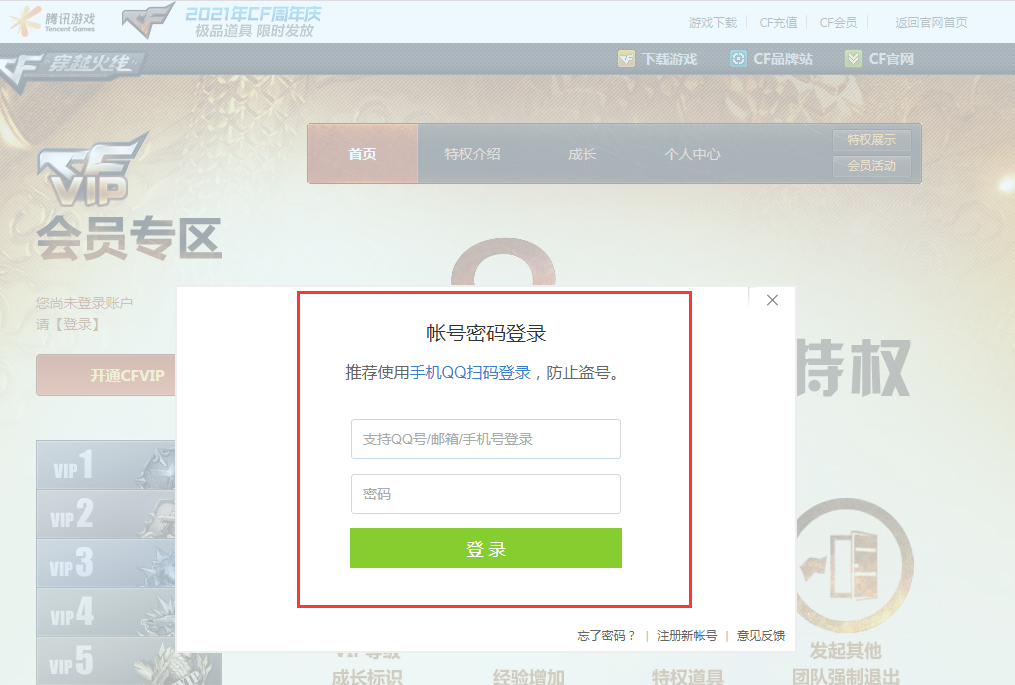The image size is (1015, 685).
Task: Click the 【登录】 link in sidebar
Action: (77, 324)
